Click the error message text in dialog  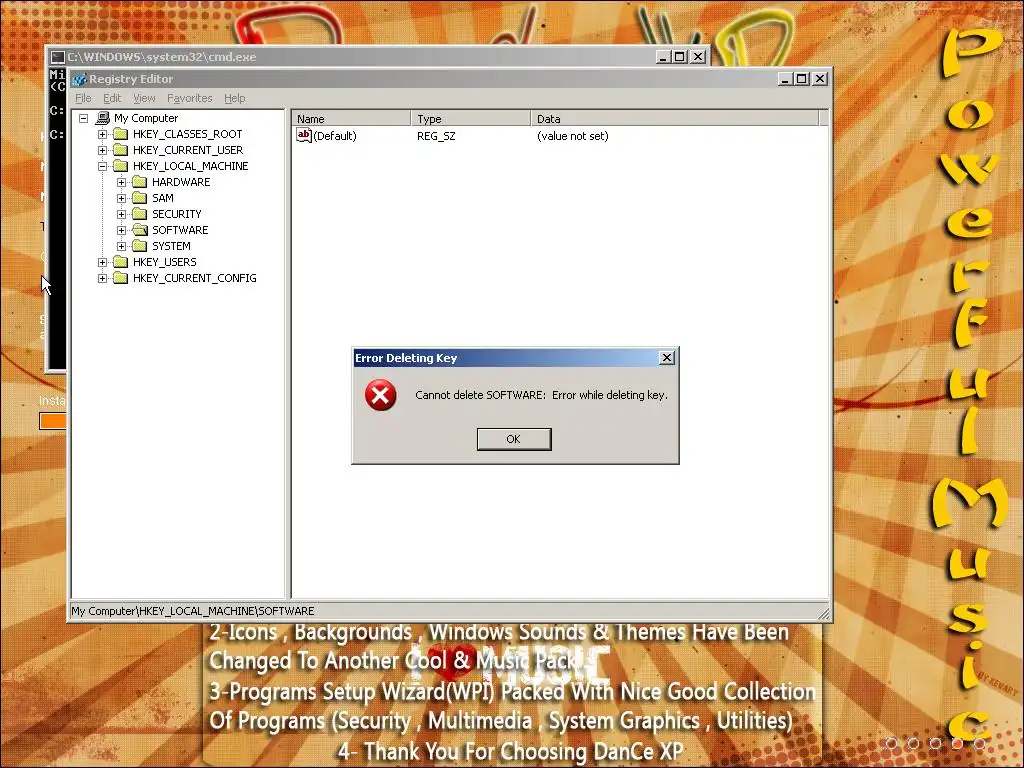click(541, 395)
